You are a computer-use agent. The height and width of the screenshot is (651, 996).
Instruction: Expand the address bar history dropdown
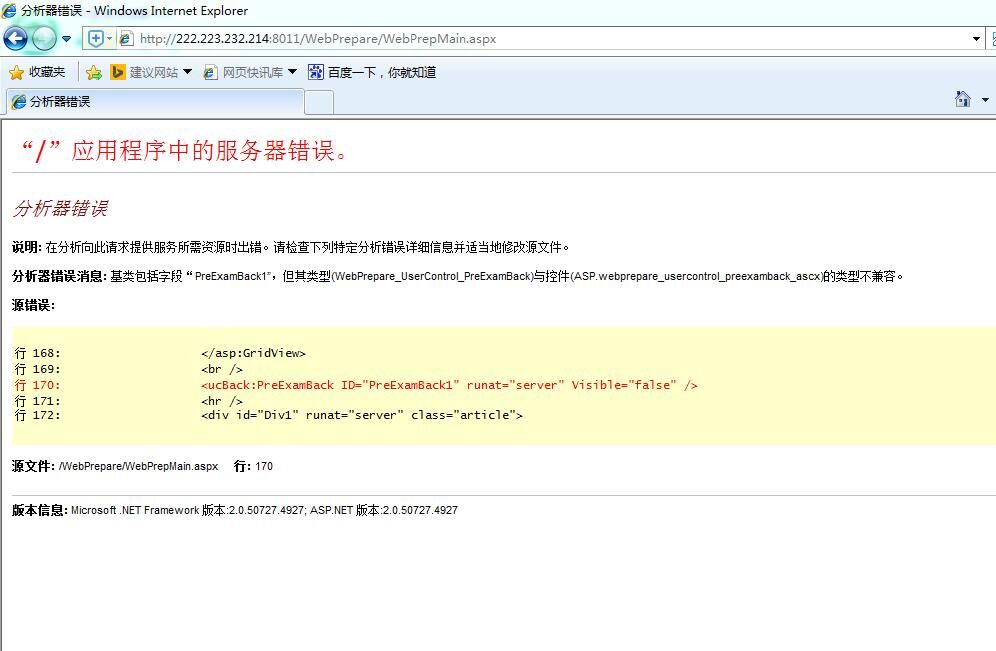(x=976, y=39)
